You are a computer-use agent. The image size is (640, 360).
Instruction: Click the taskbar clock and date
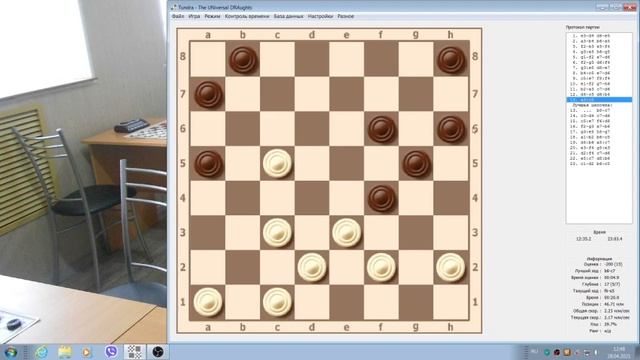(619, 352)
